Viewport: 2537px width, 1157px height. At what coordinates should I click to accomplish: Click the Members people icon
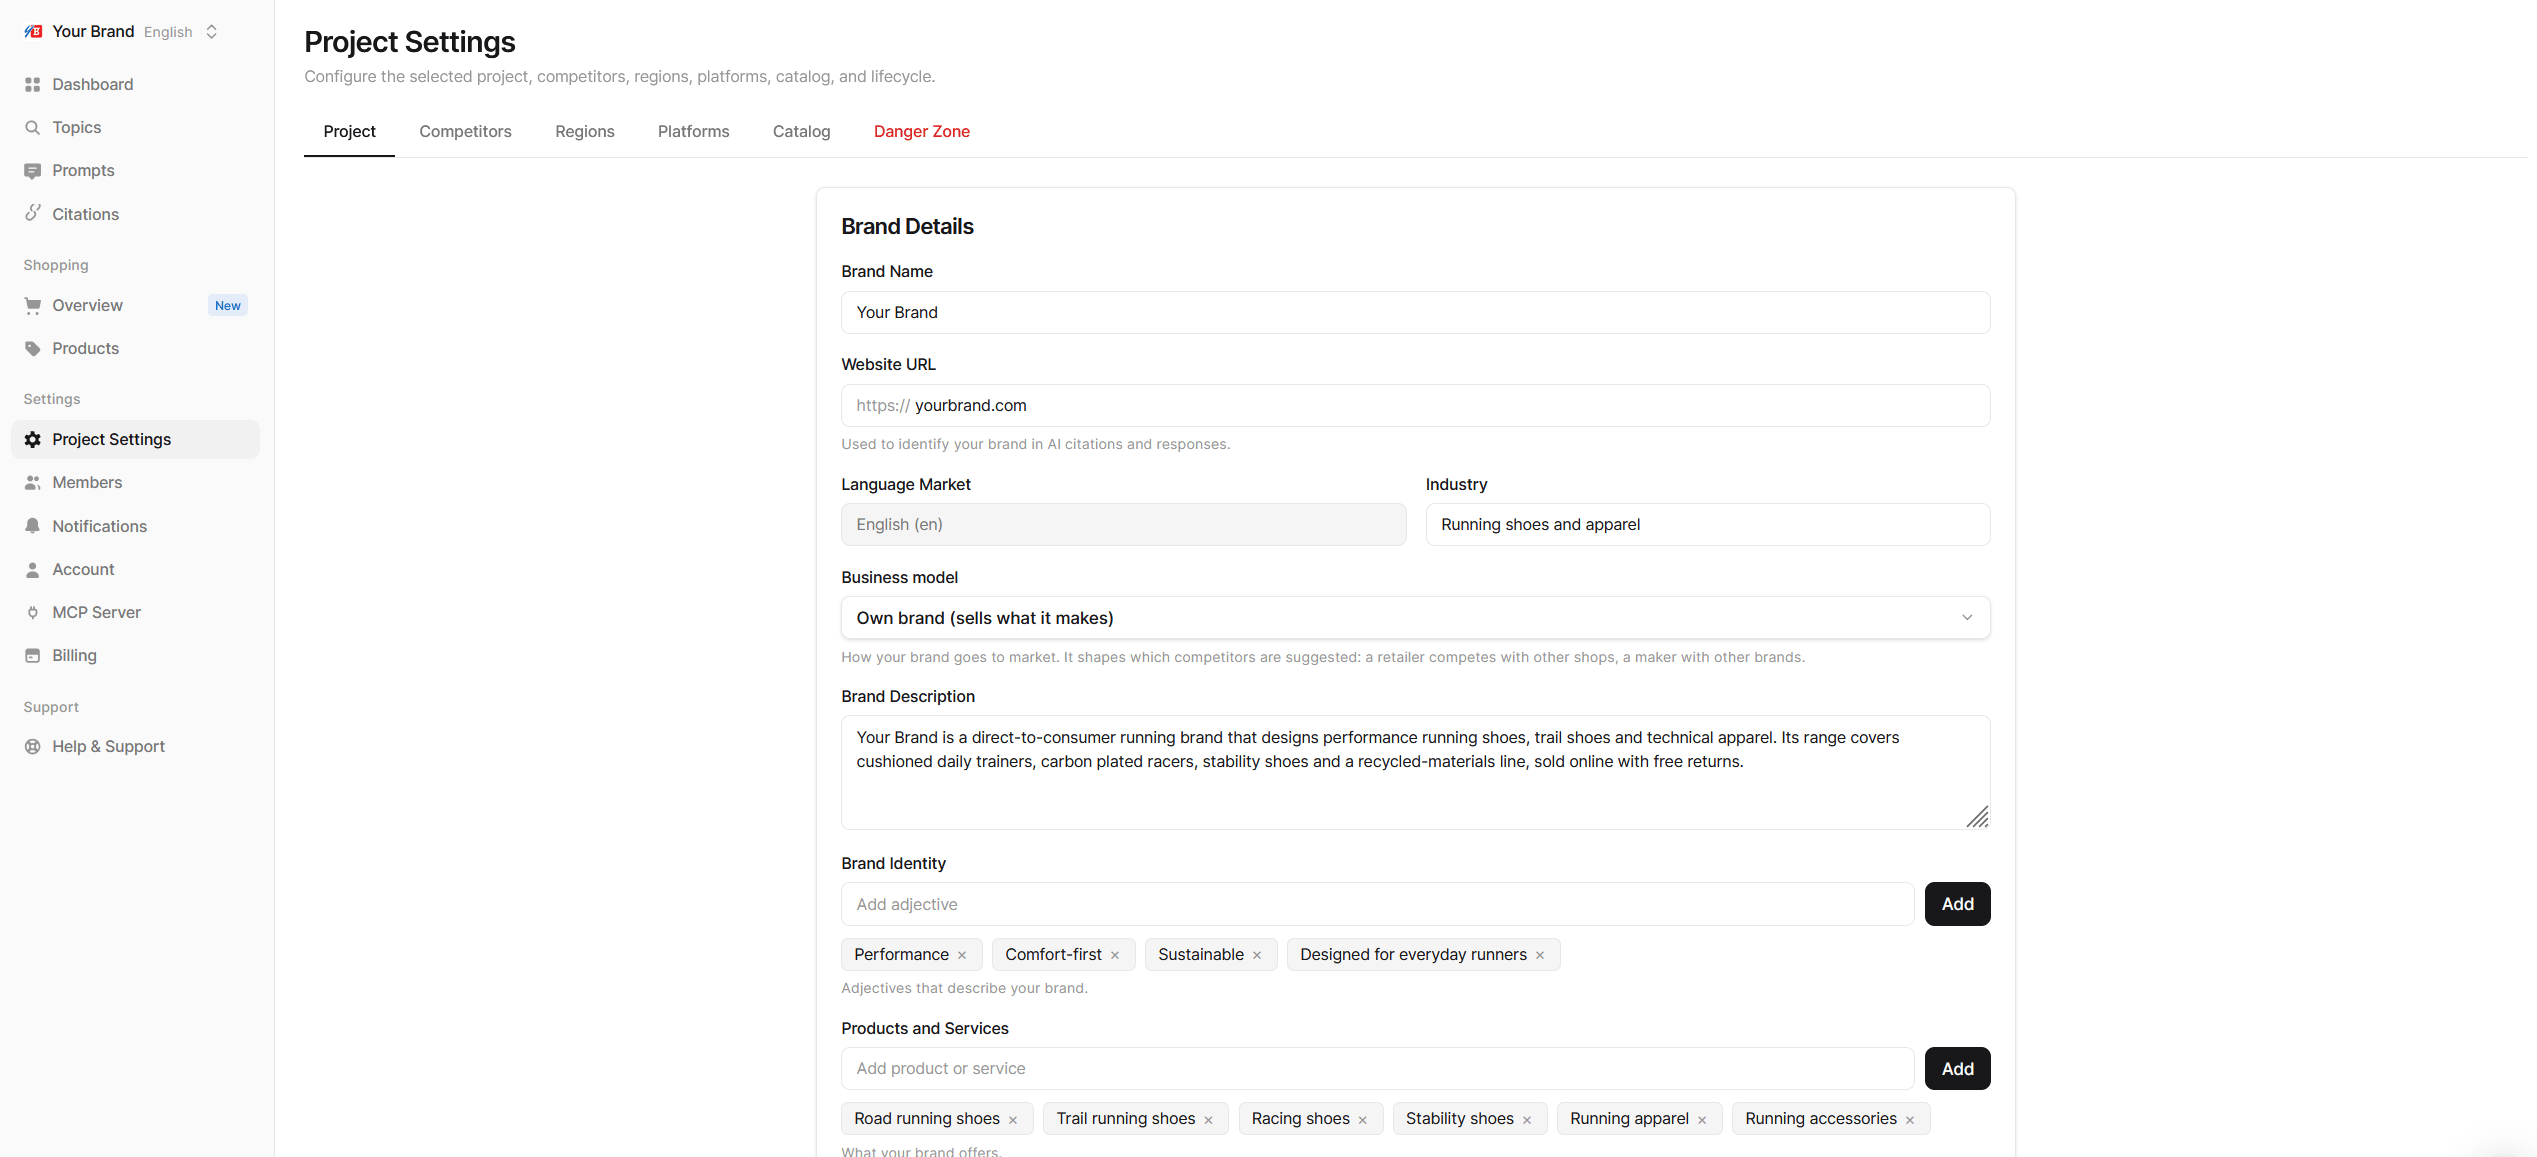coord(32,482)
